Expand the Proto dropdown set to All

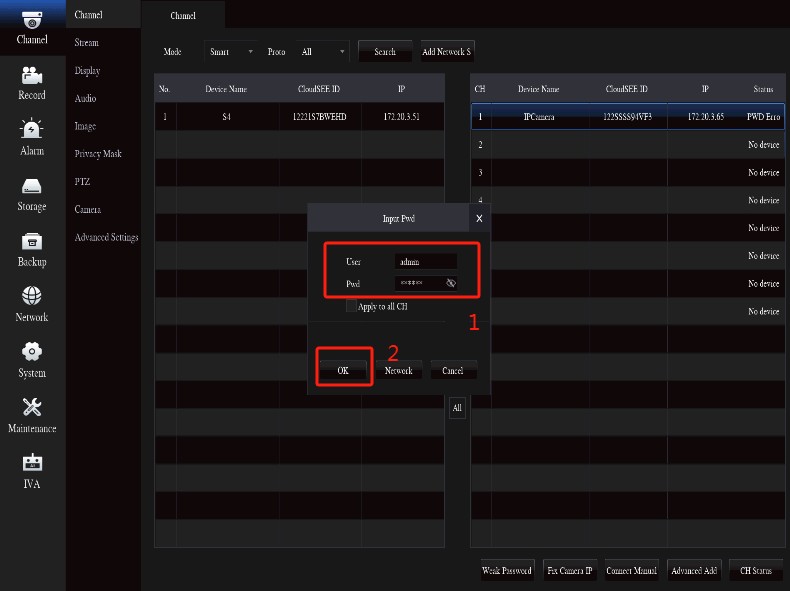tap(324, 52)
